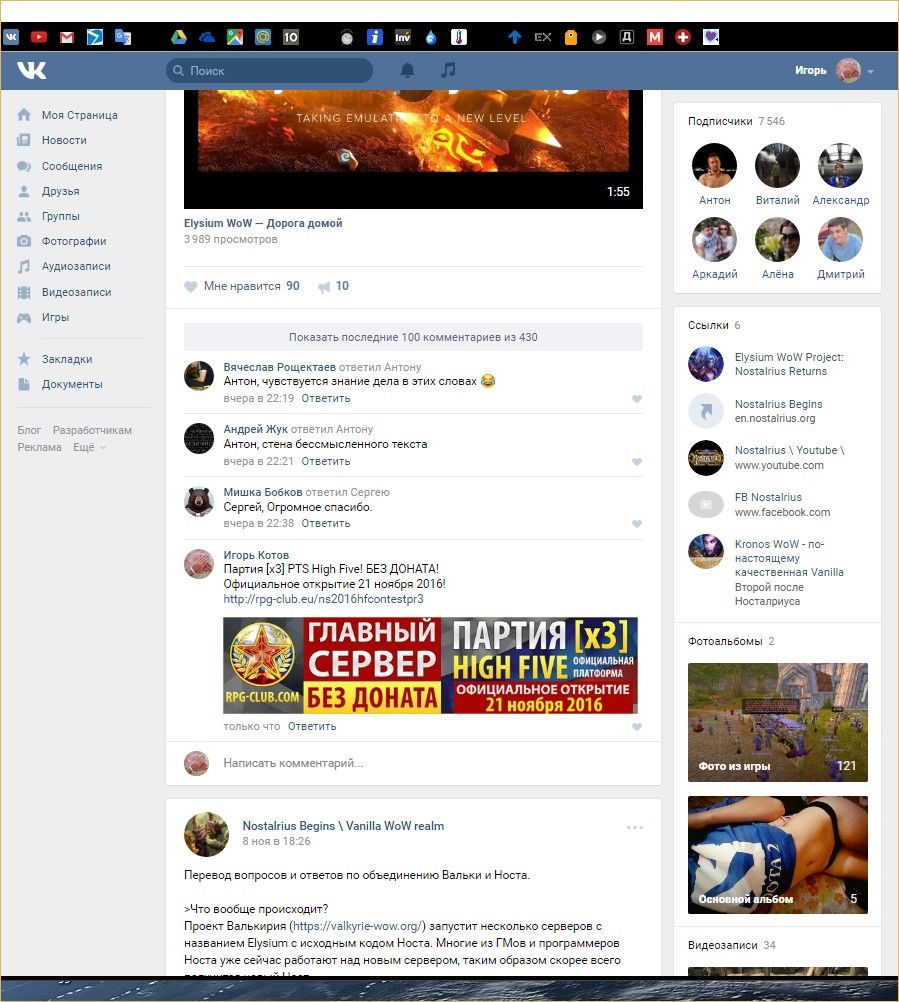Open the music note player icon in header
This screenshot has height=1002, width=899.
point(449,70)
